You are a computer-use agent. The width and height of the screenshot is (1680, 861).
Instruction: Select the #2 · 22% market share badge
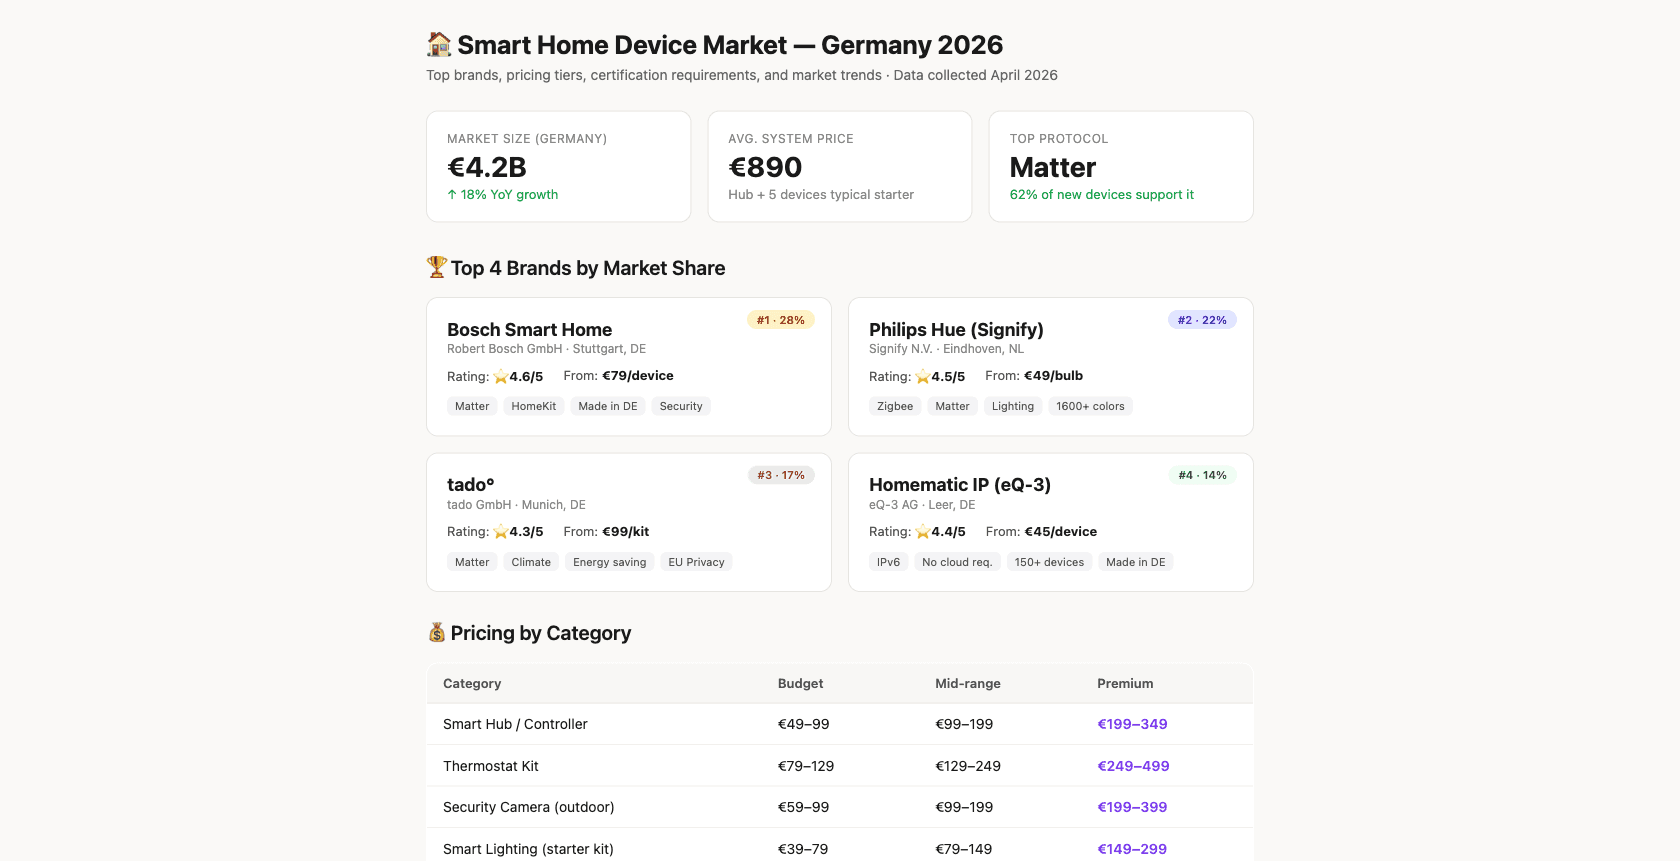coord(1202,320)
